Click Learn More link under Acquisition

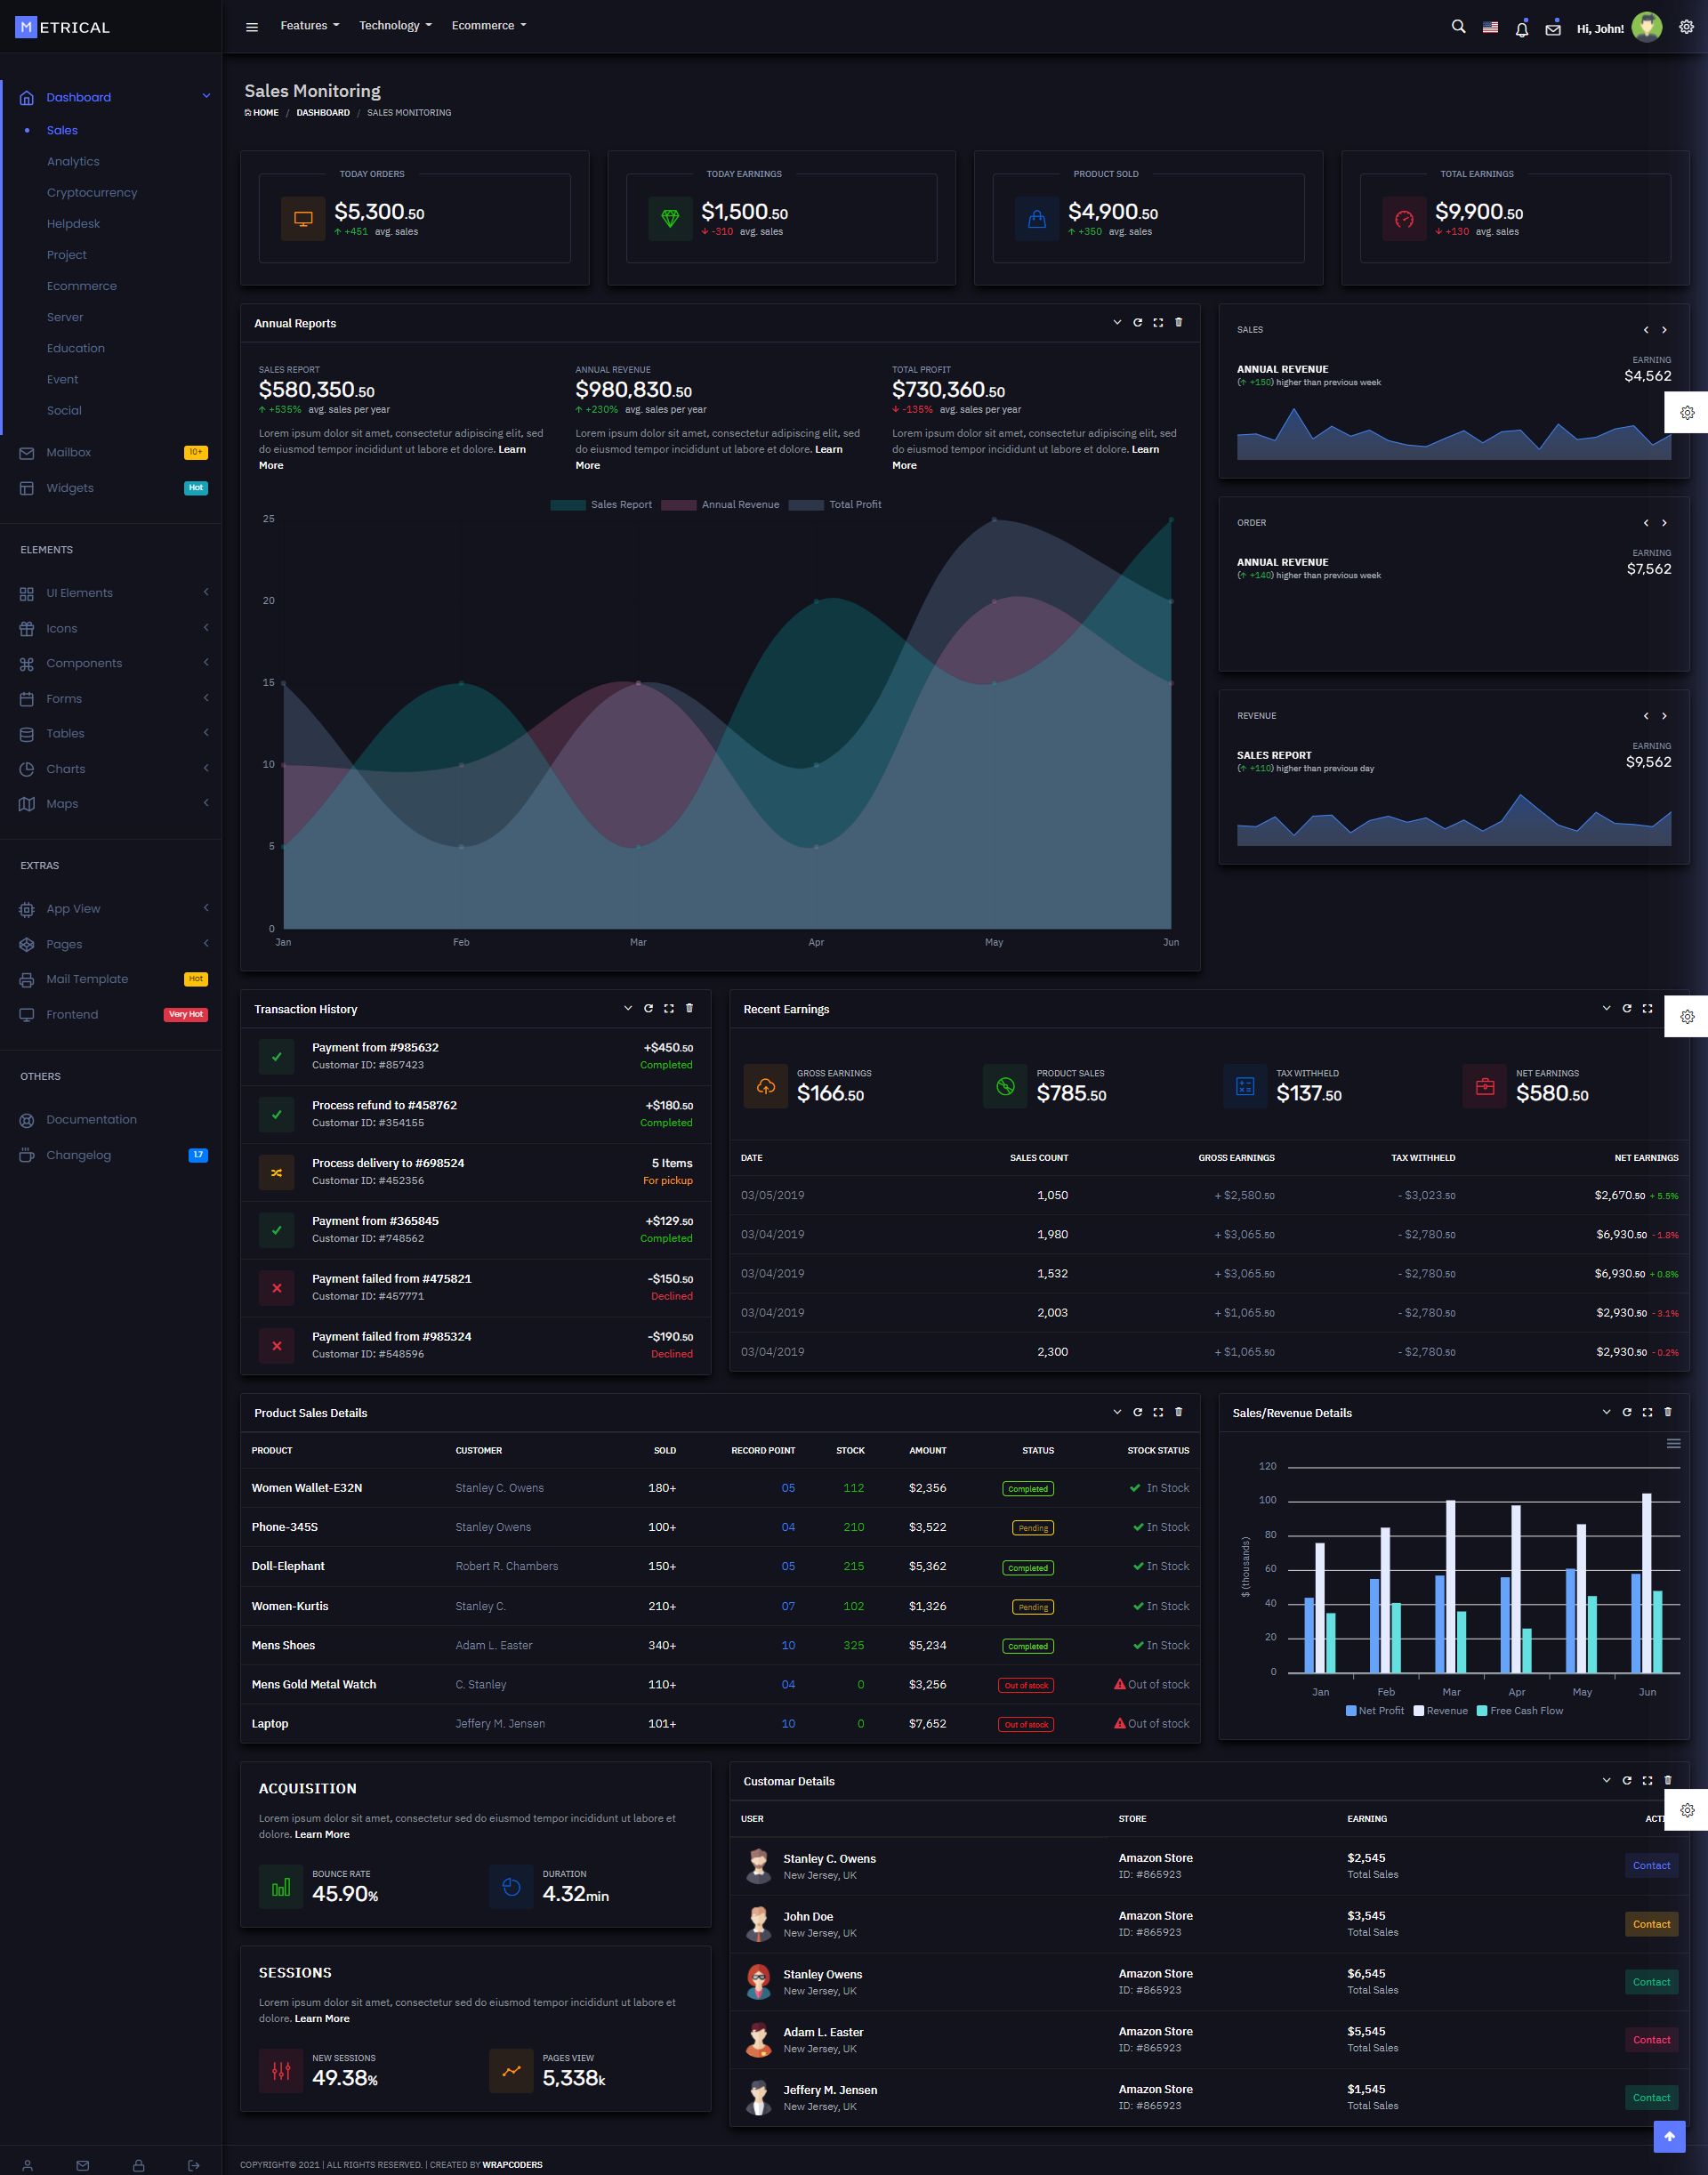(322, 1834)
